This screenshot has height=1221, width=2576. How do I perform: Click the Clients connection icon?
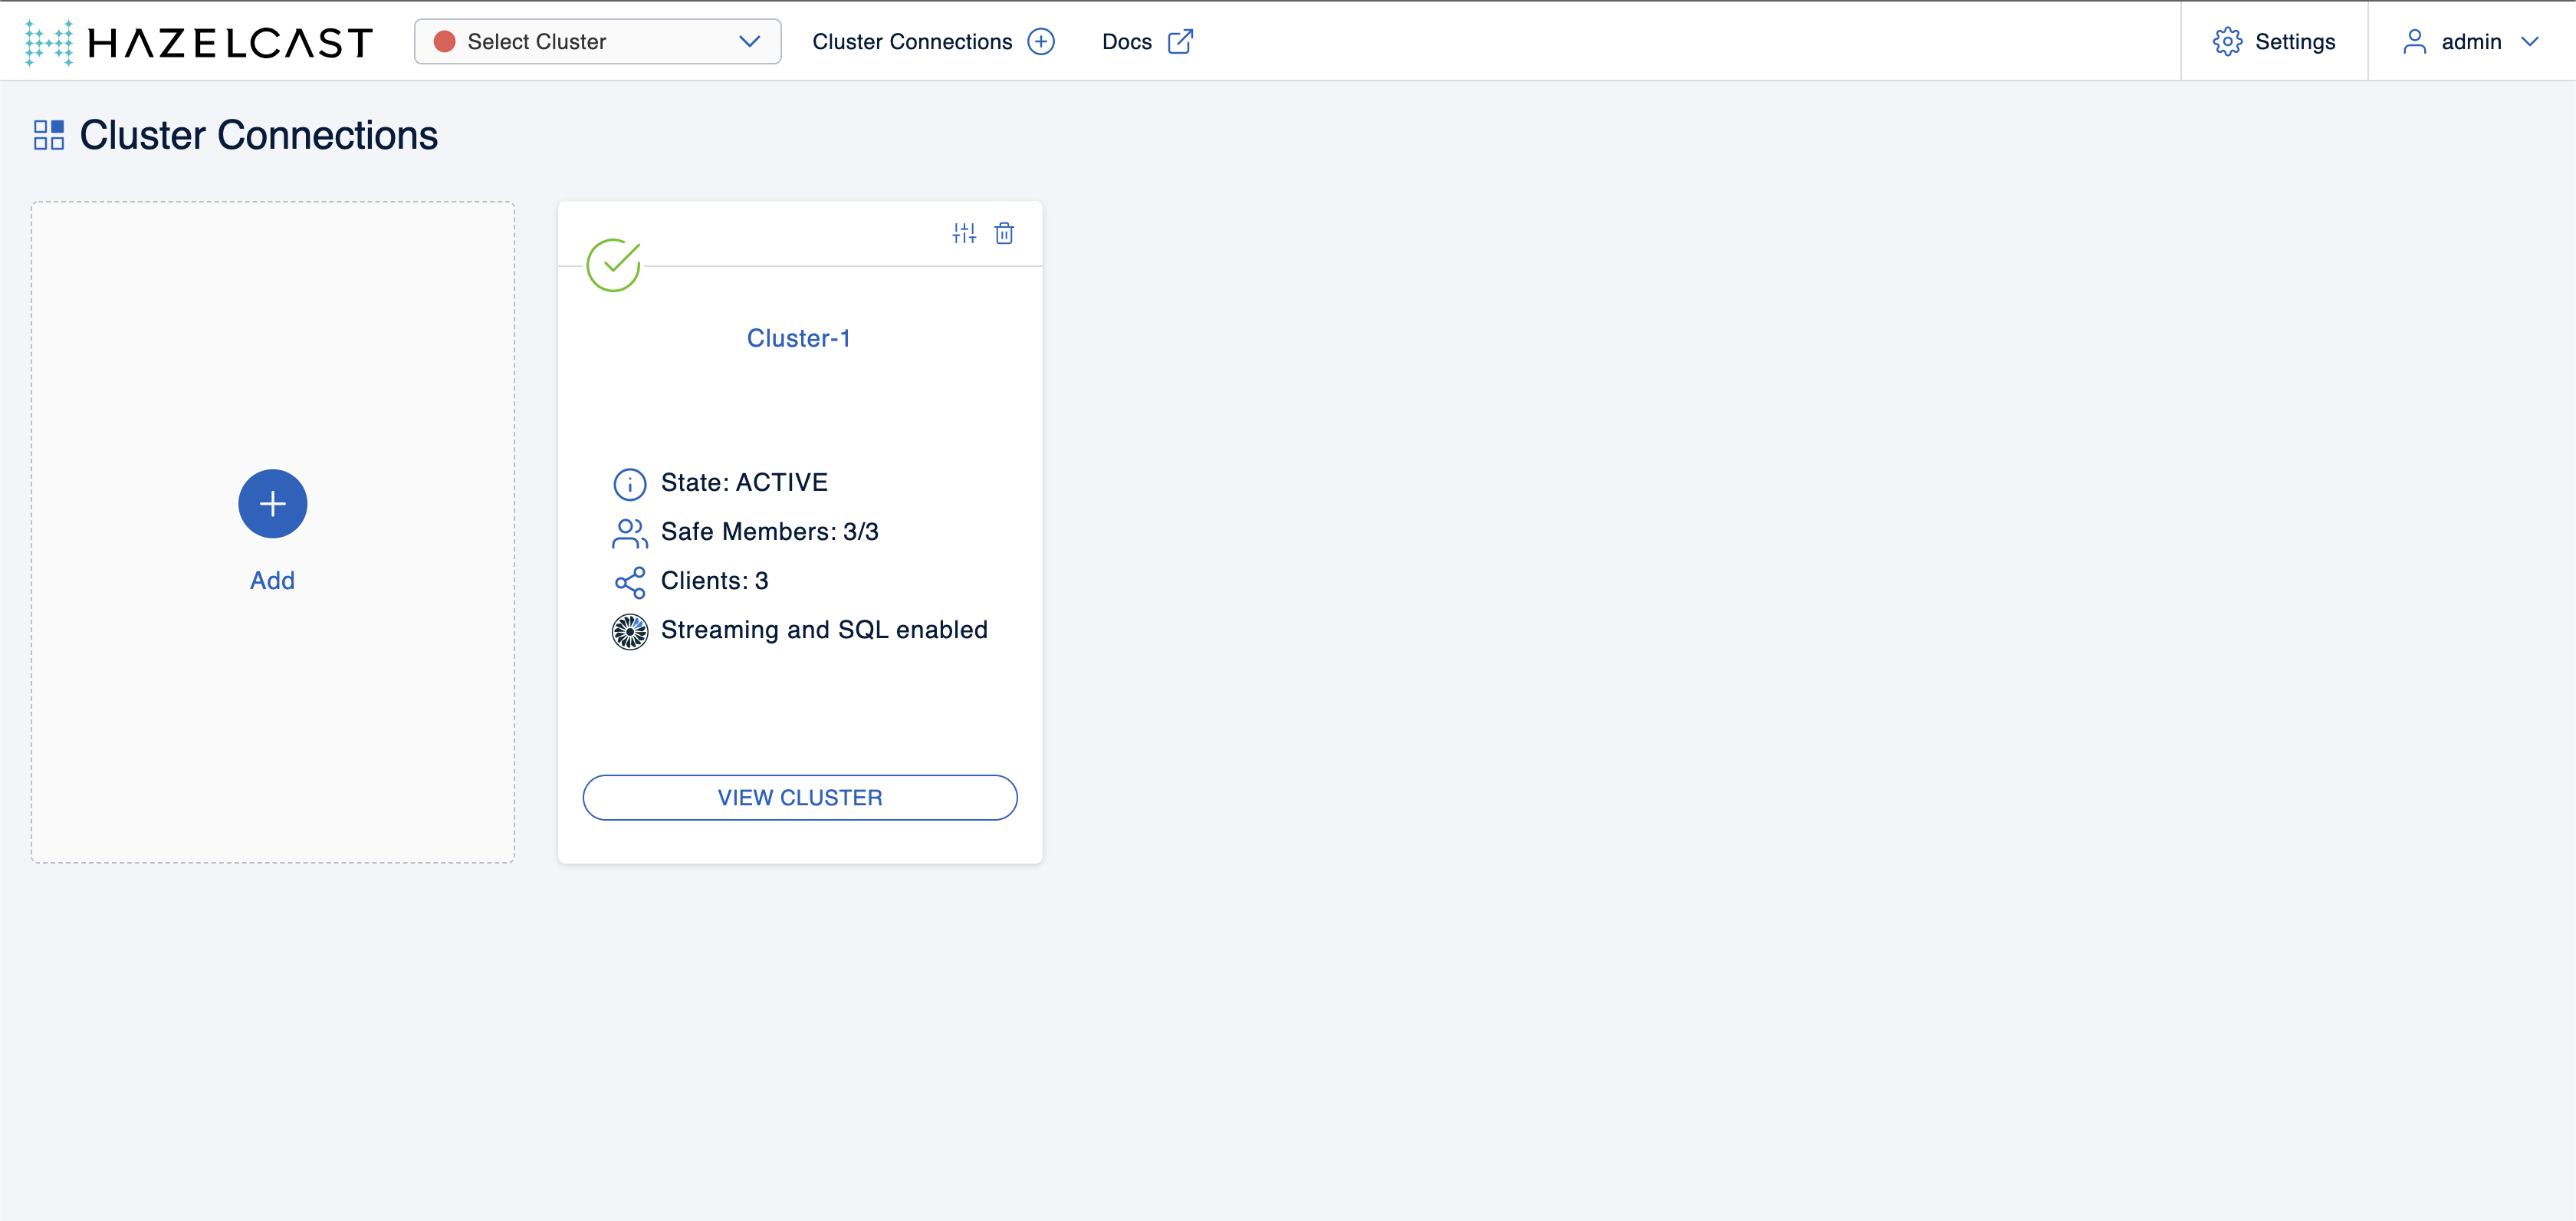(629, 581)
